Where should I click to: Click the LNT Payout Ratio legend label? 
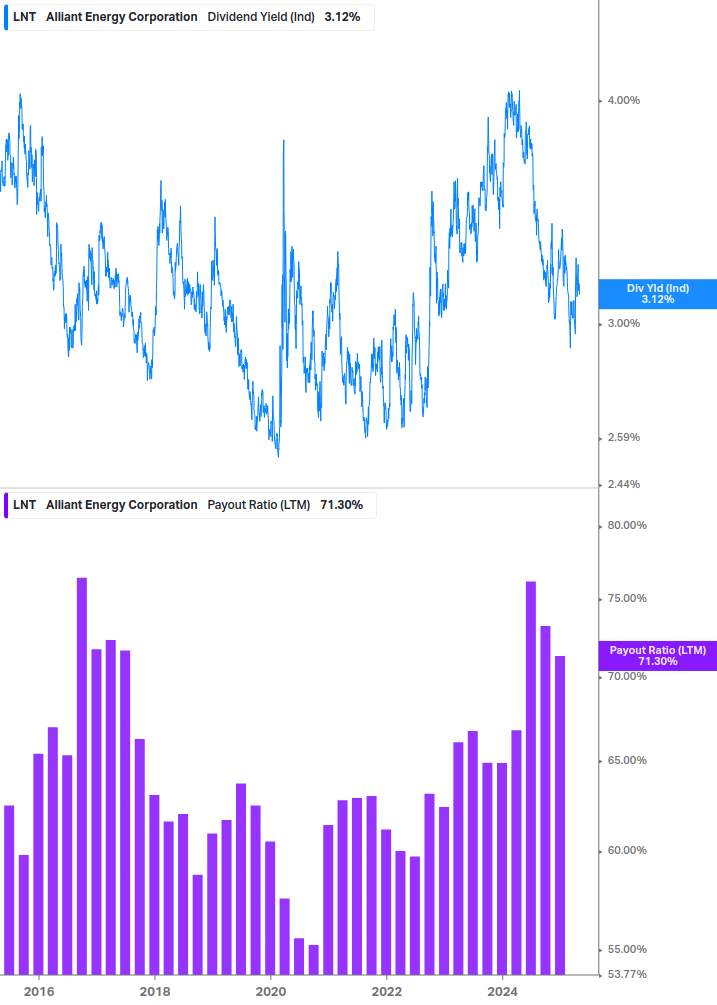190,505
